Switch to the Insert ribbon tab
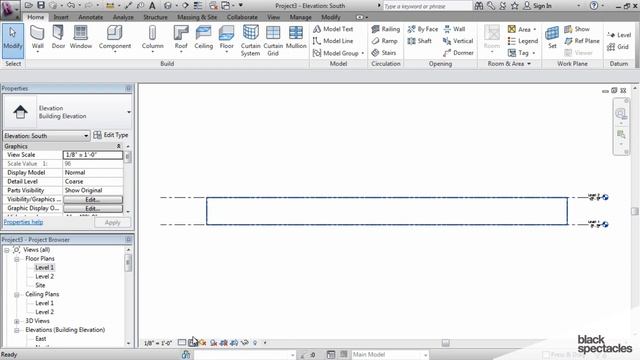Screen dimensions: 640x360 61,17
